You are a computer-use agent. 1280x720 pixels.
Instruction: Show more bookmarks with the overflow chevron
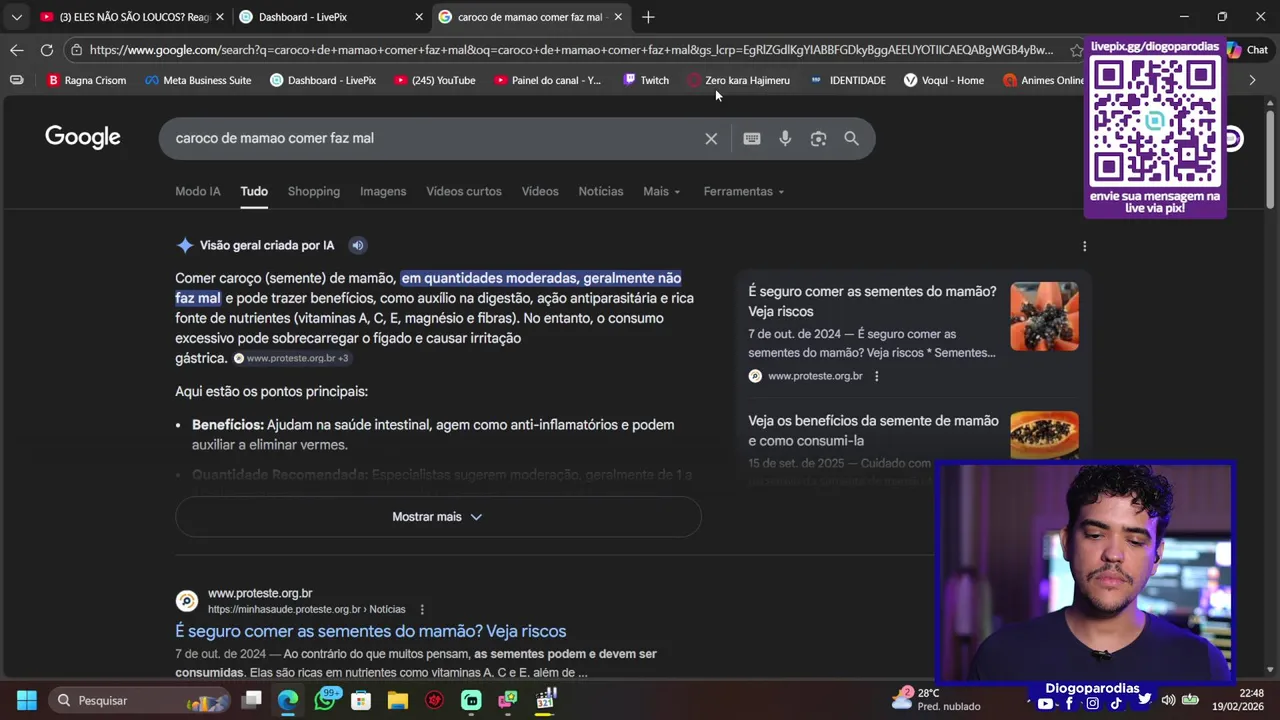pos(1252,80)
